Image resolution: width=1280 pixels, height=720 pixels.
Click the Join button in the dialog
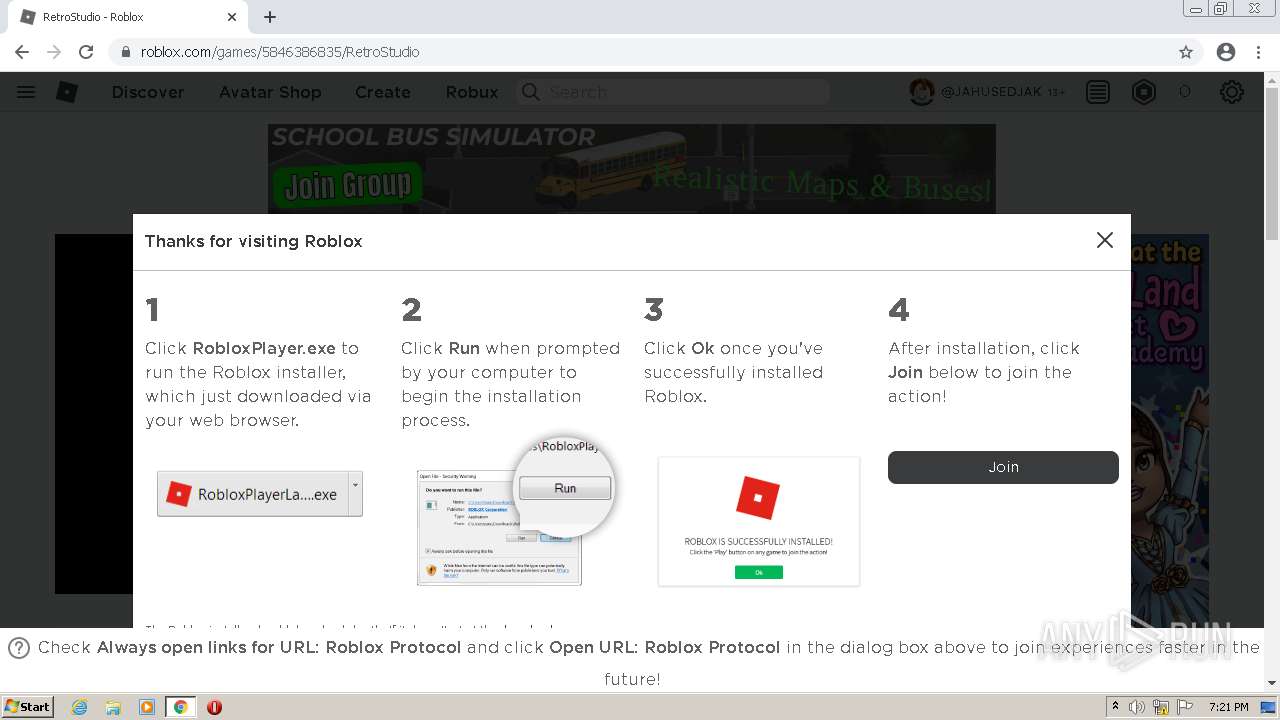(1003, 467)
